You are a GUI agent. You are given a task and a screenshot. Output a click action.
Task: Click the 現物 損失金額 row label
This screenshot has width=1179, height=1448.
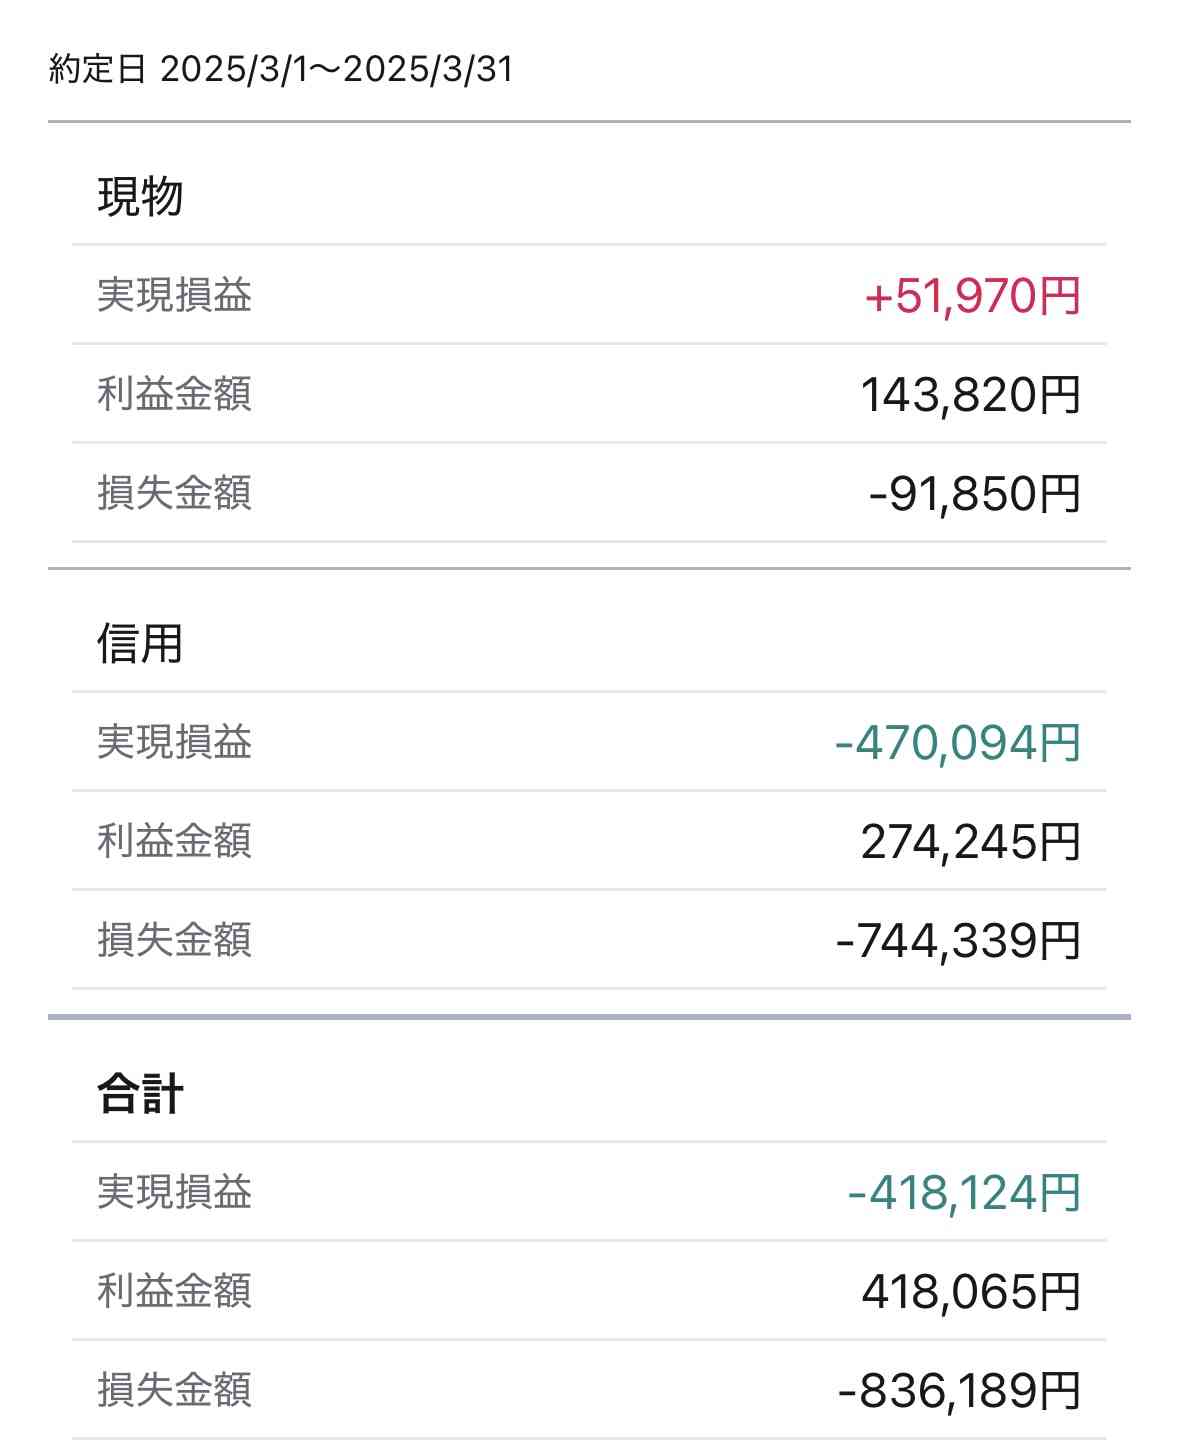tap(174, 493)
